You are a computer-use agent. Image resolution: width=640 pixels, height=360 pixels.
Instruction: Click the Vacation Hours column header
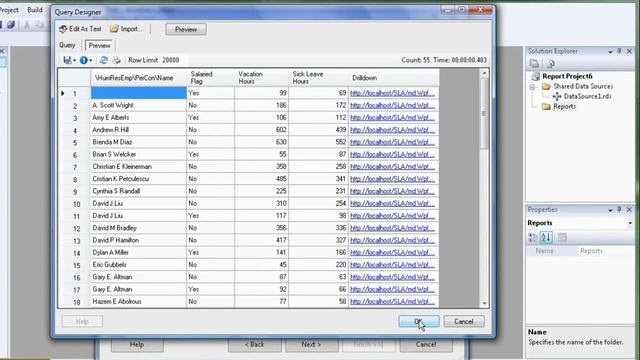pyautogui.click(x=261, y=78)
